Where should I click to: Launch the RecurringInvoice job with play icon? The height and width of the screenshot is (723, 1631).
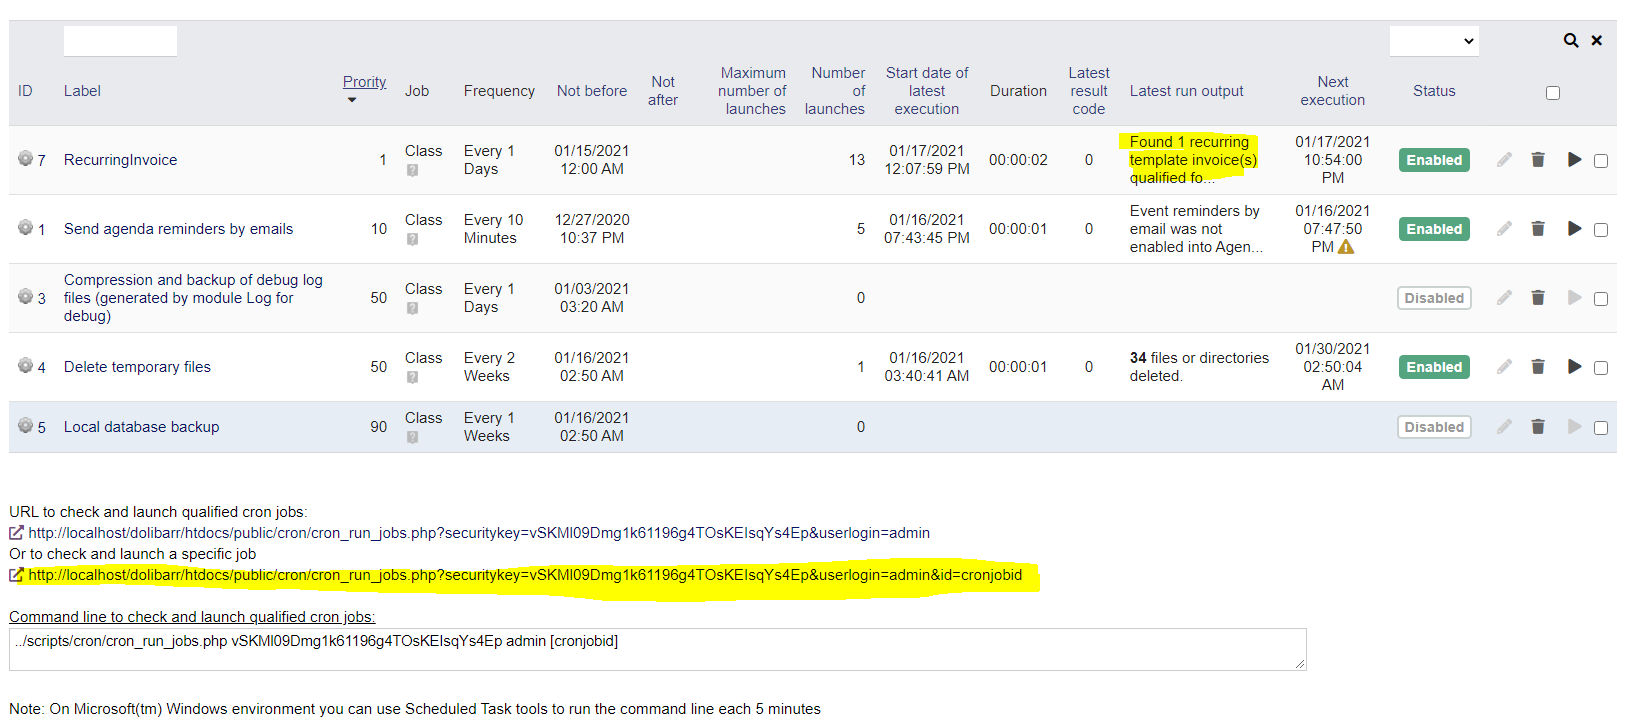click(1574, 160)
